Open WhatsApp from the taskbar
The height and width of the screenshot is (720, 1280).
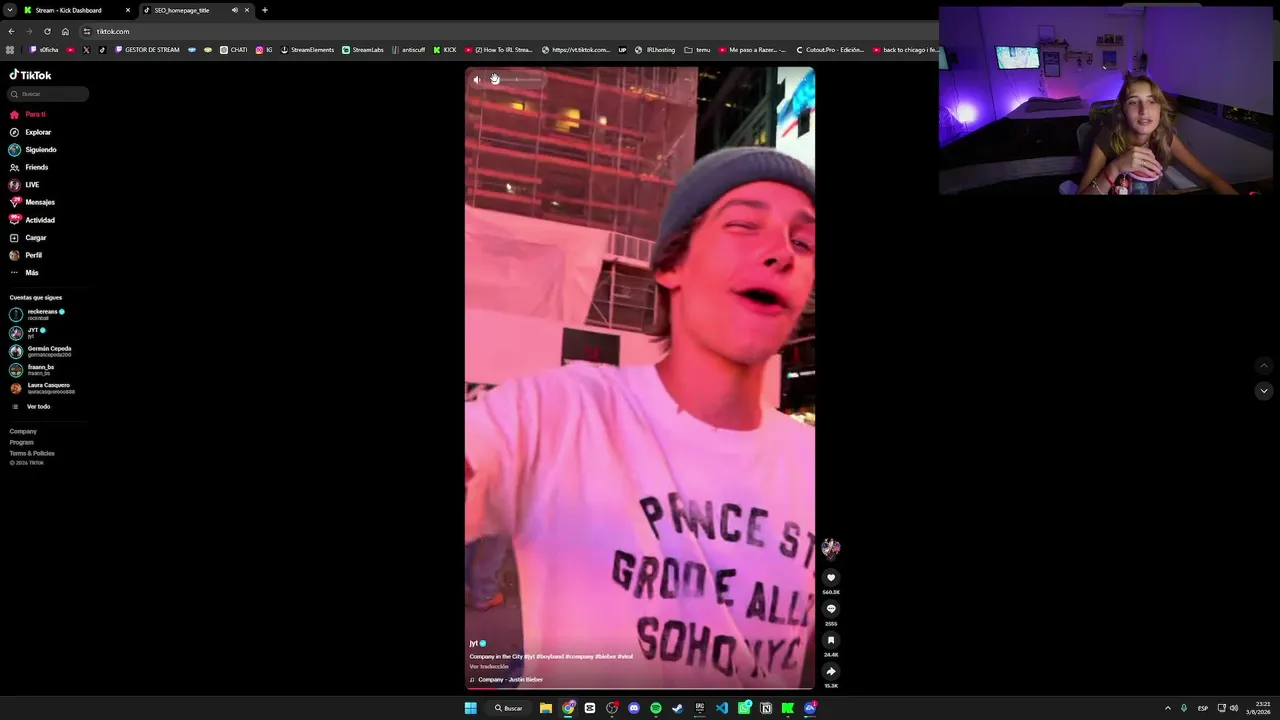click(744, 708)
